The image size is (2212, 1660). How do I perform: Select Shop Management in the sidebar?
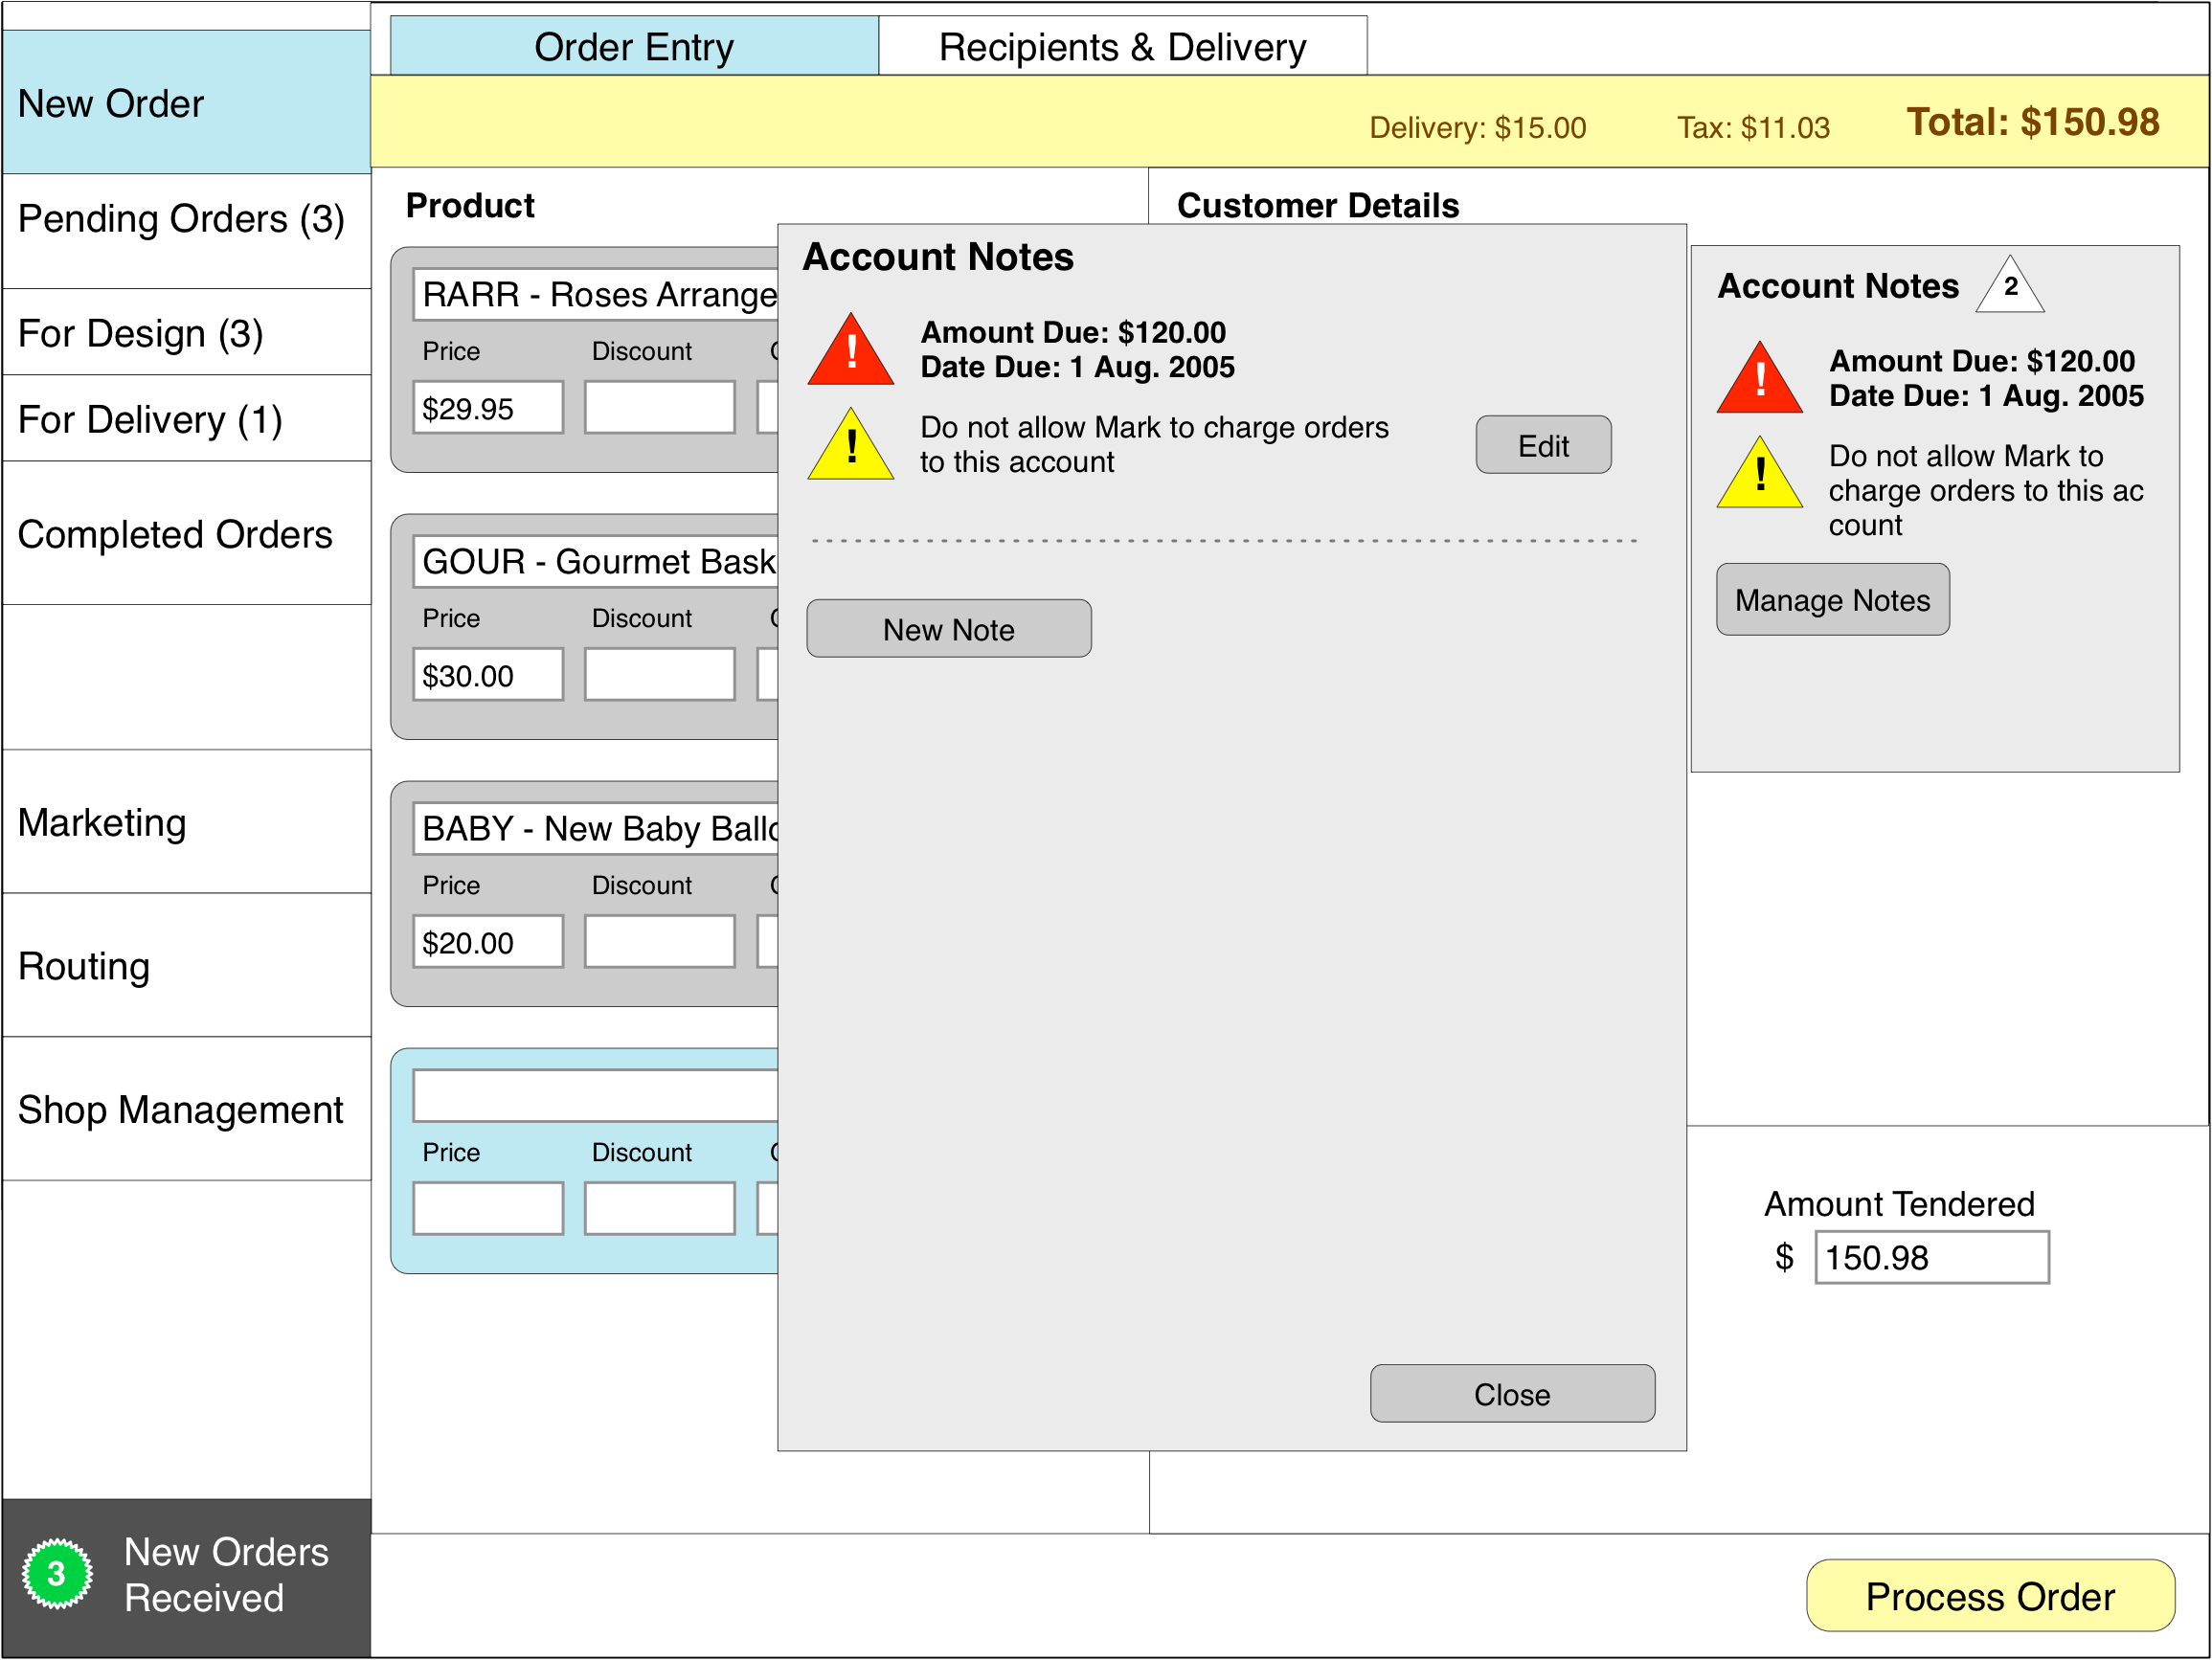[180, 1109]
